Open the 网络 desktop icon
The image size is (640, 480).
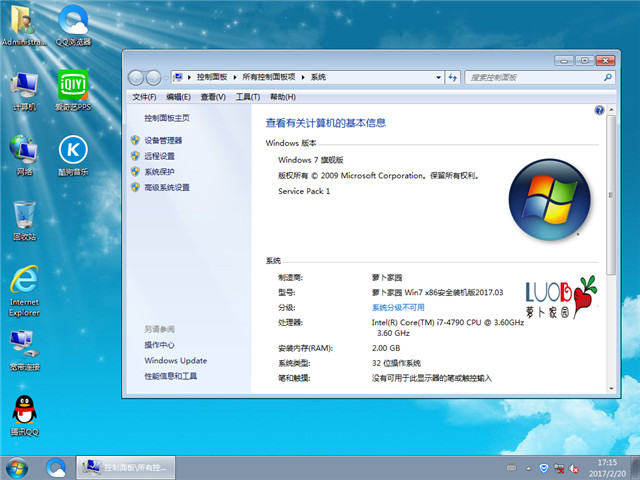pos(24,156)
